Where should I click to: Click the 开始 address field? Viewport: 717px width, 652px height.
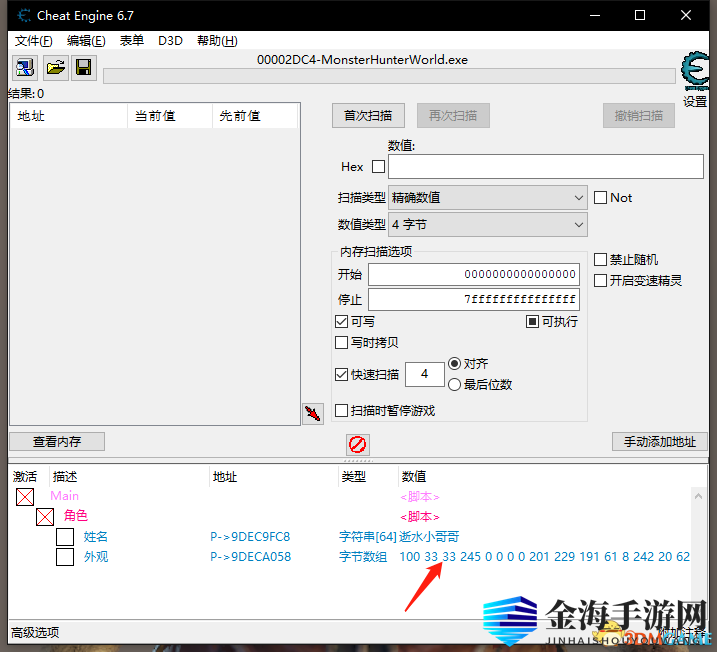click(x=474, y=274)
